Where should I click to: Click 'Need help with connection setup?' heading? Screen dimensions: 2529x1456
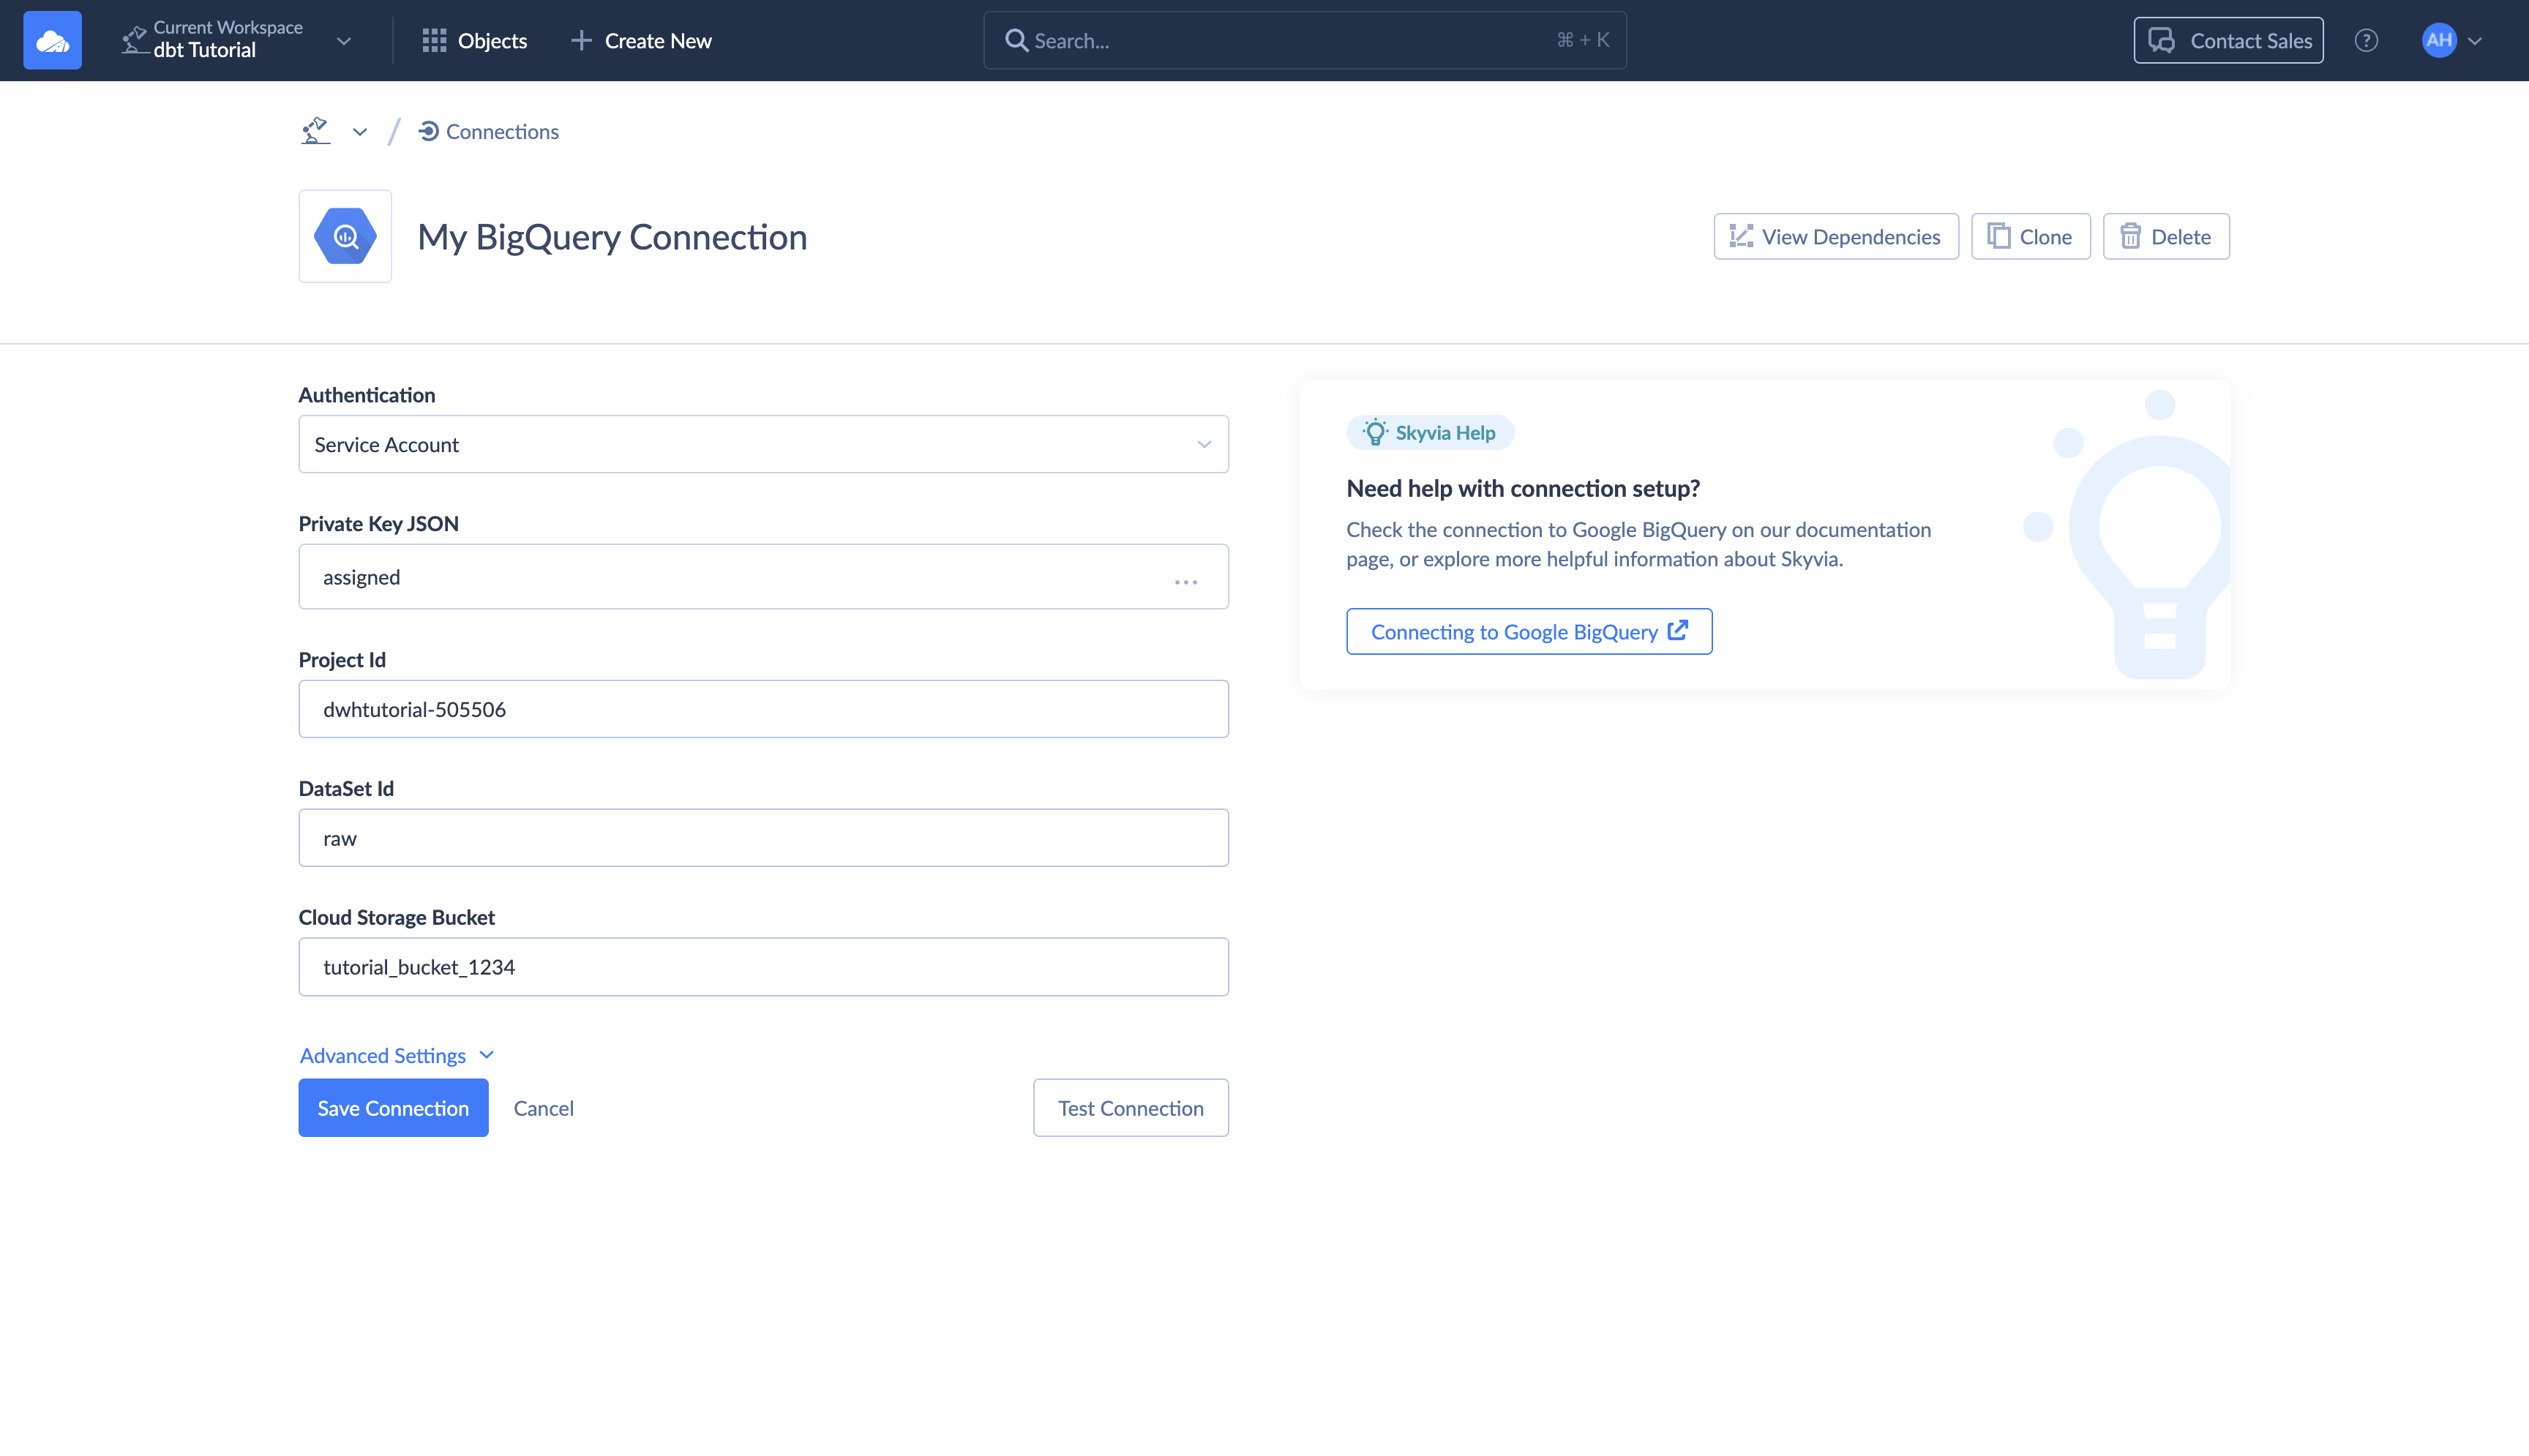(1523, 488)
